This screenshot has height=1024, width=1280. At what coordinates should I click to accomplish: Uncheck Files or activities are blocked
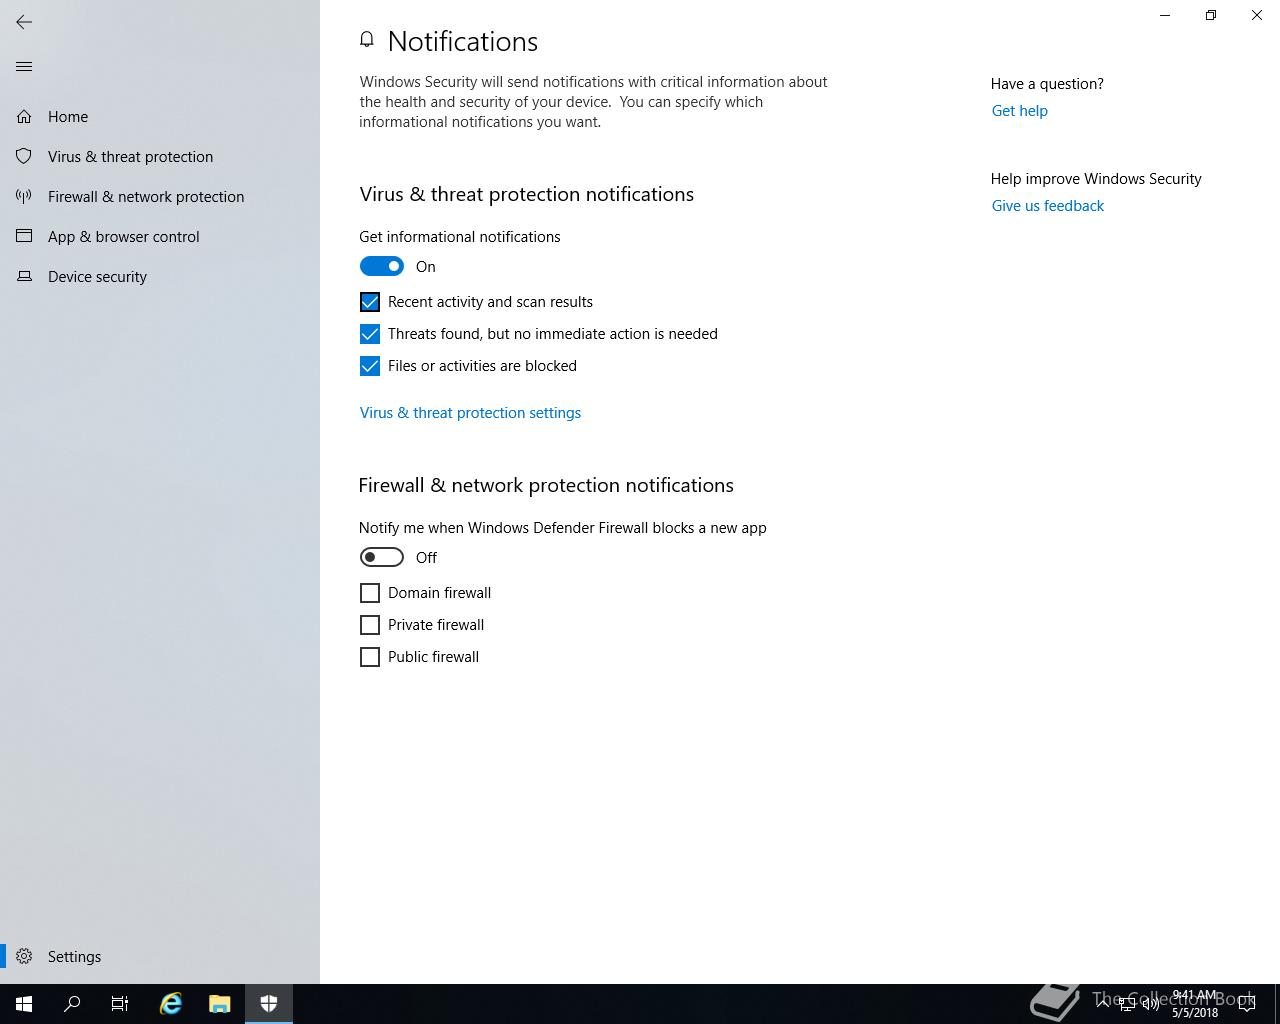coord(370,366)
